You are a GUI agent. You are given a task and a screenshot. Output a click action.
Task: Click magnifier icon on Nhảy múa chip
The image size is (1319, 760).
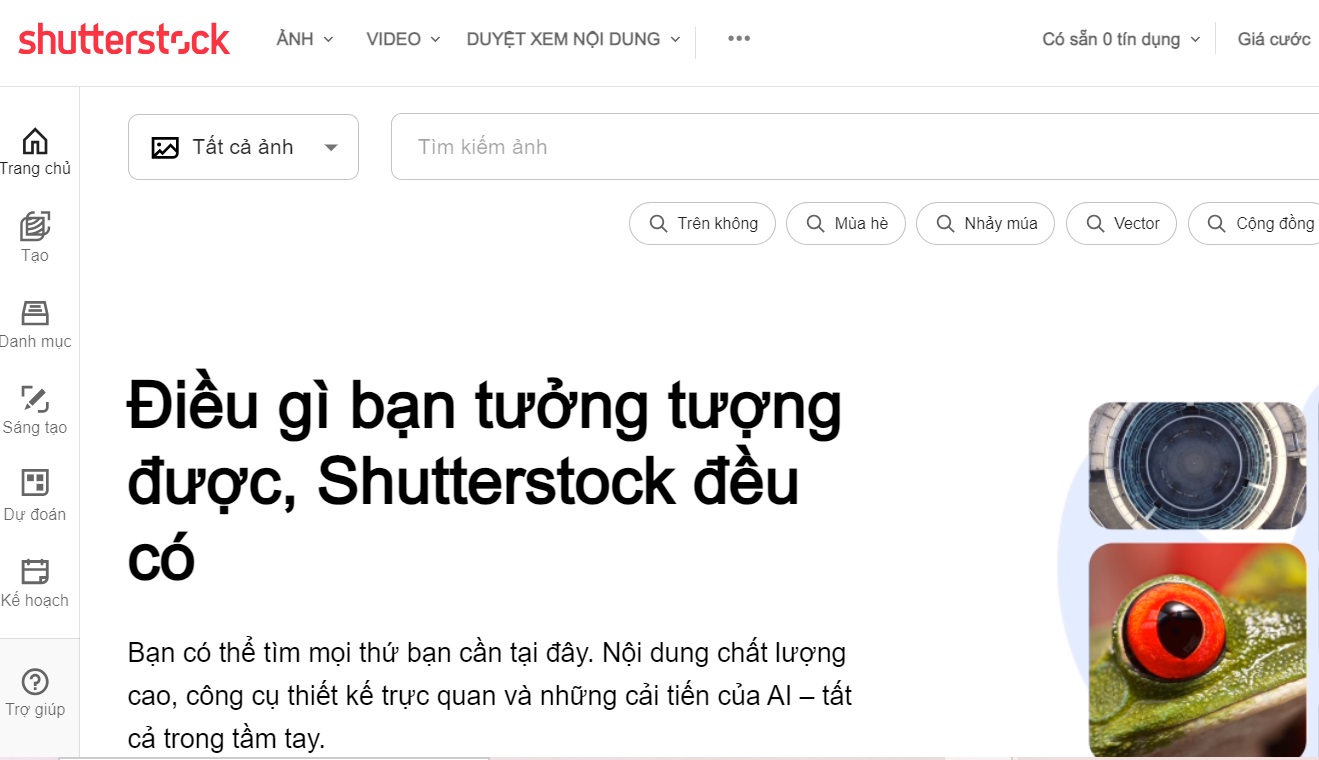(945, 224)
